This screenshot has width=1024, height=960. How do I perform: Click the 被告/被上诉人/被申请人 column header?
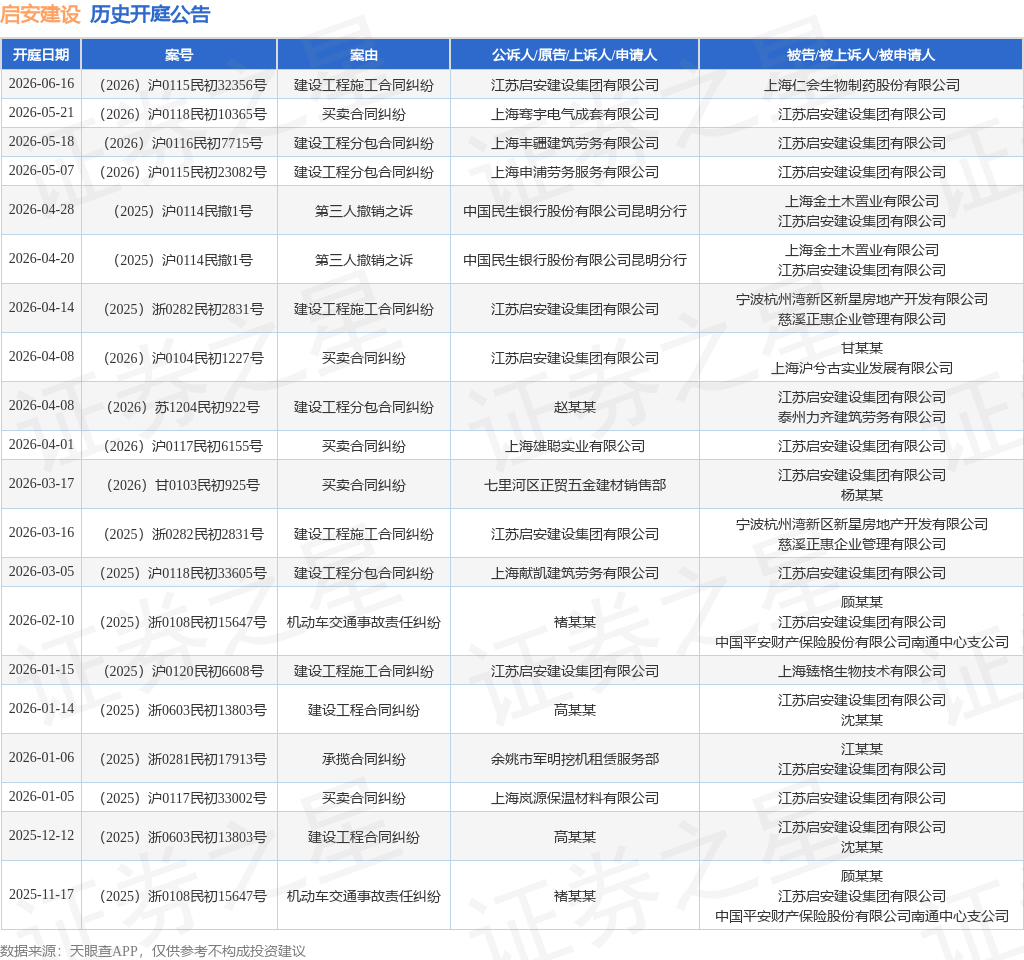(x=861, y=55)
